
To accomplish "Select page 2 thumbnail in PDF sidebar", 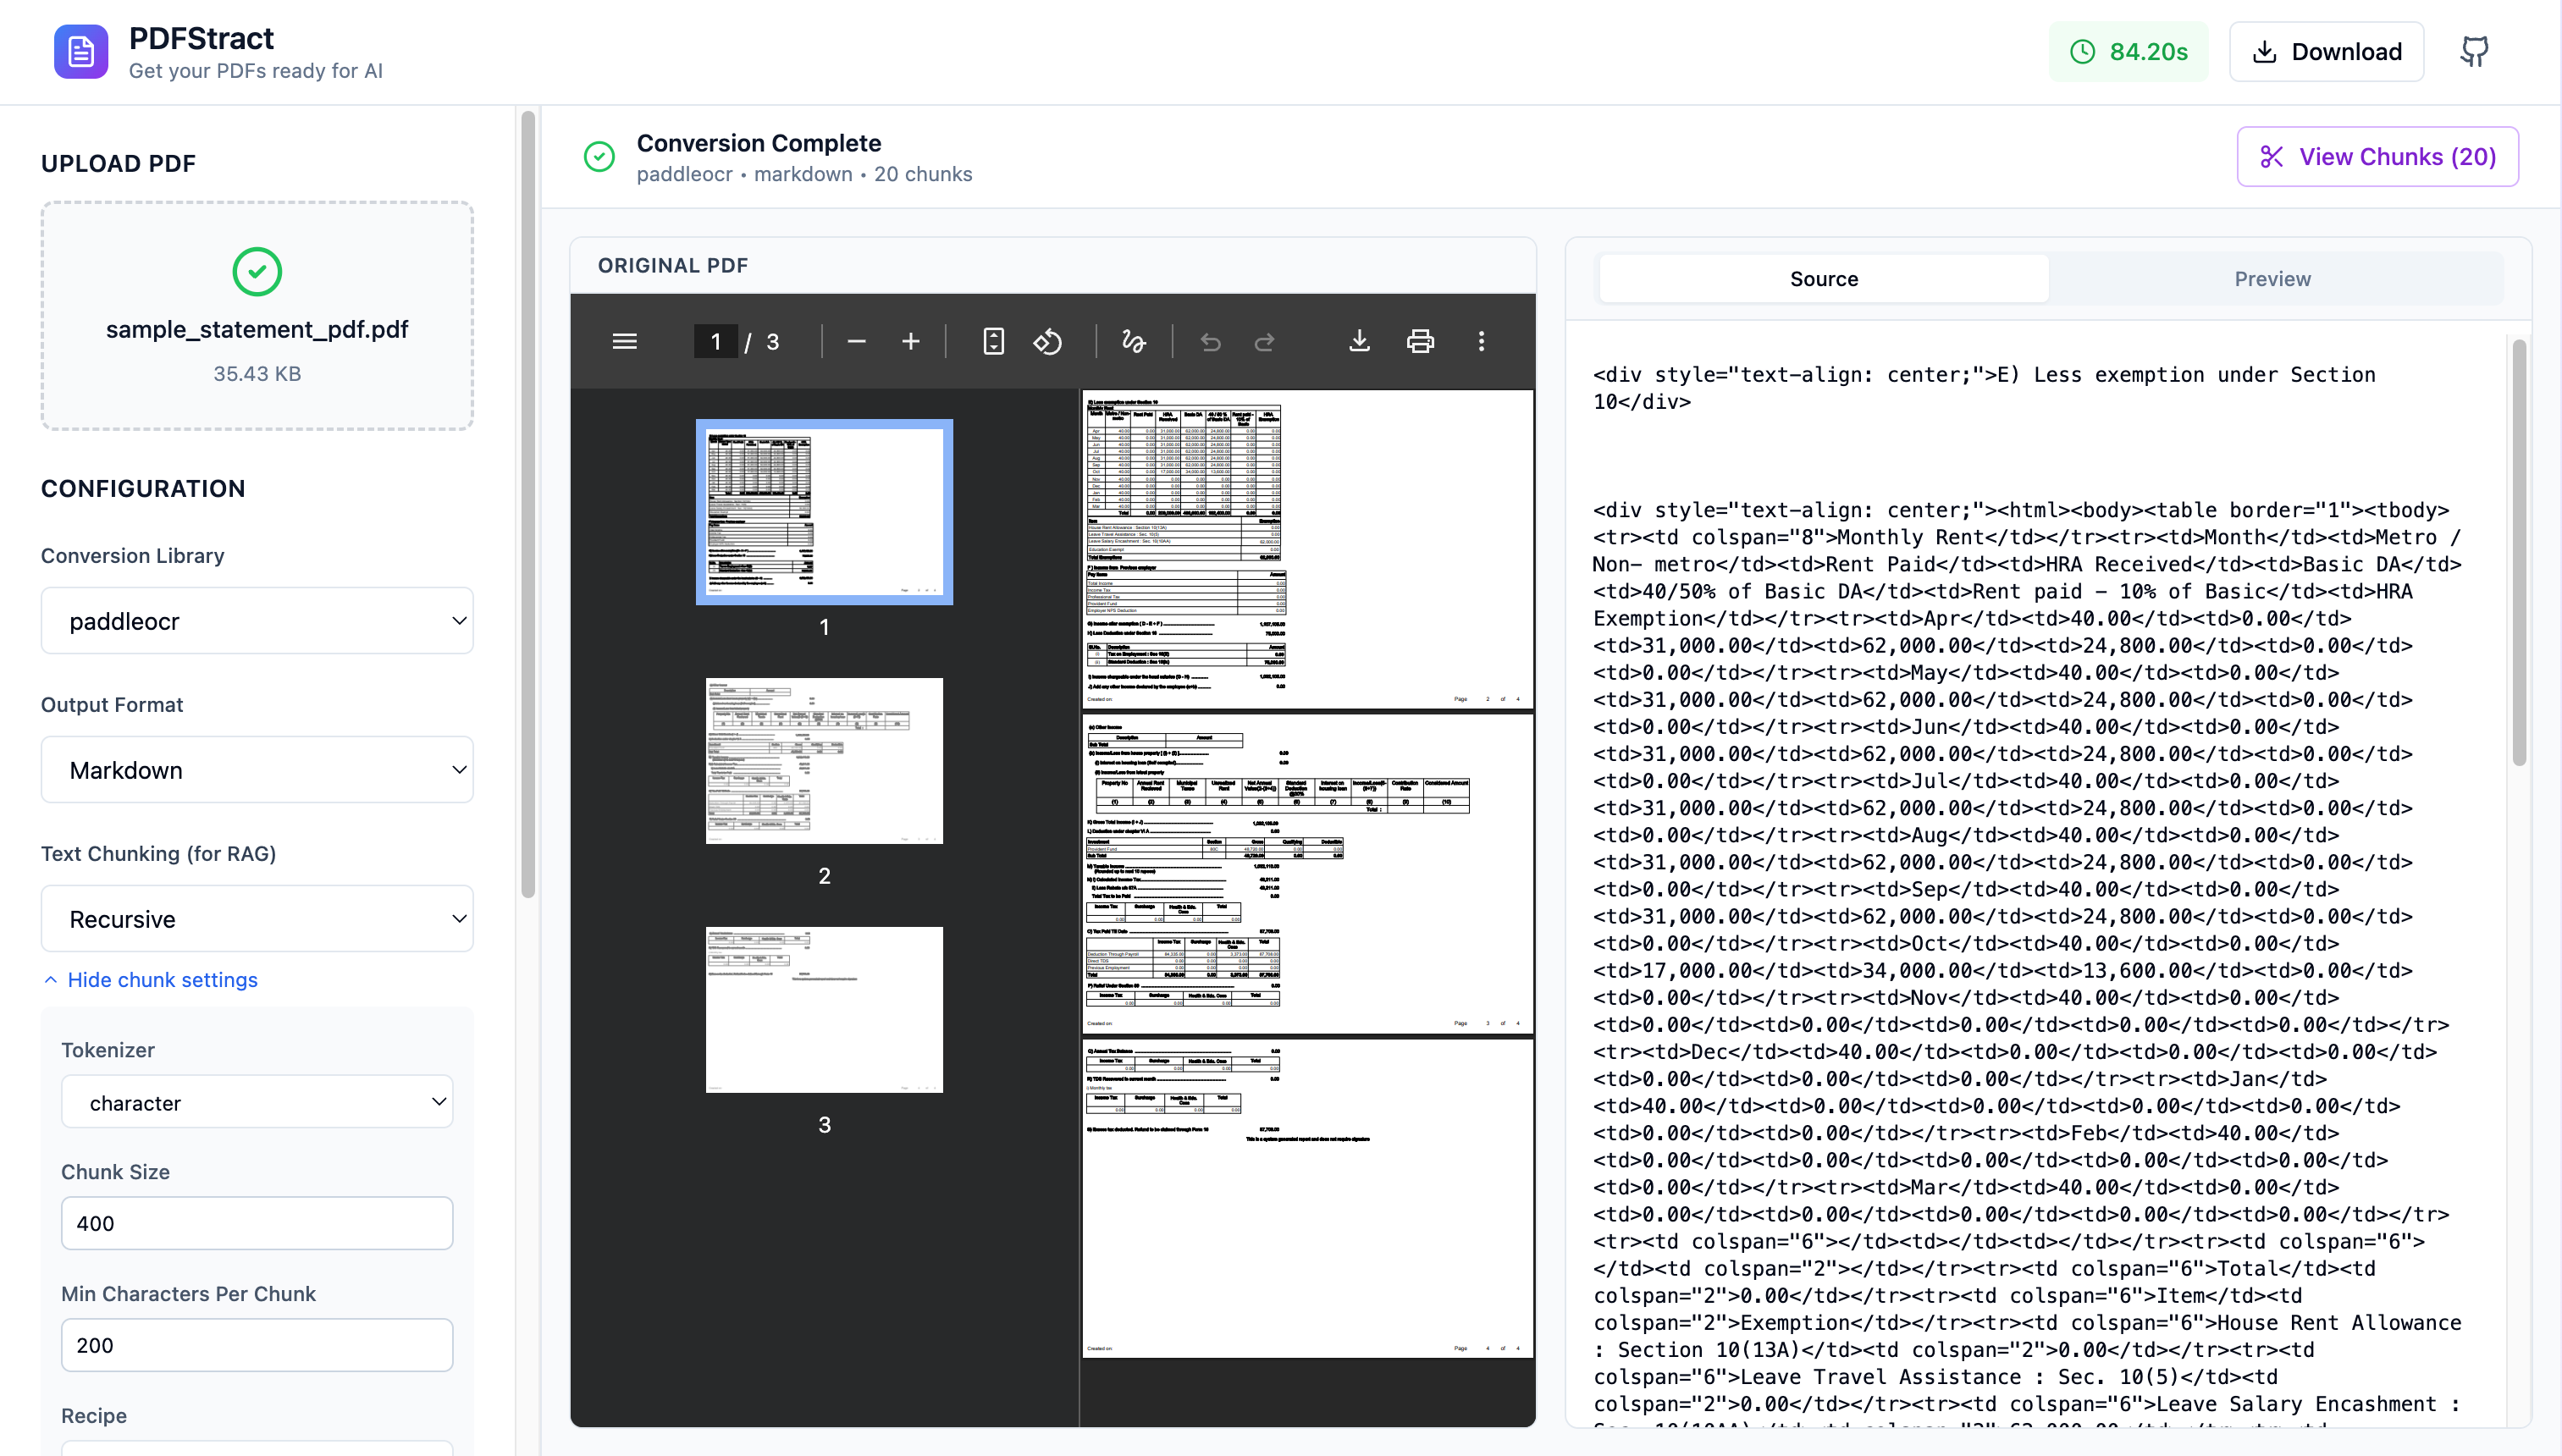I will tap(823, 761).
